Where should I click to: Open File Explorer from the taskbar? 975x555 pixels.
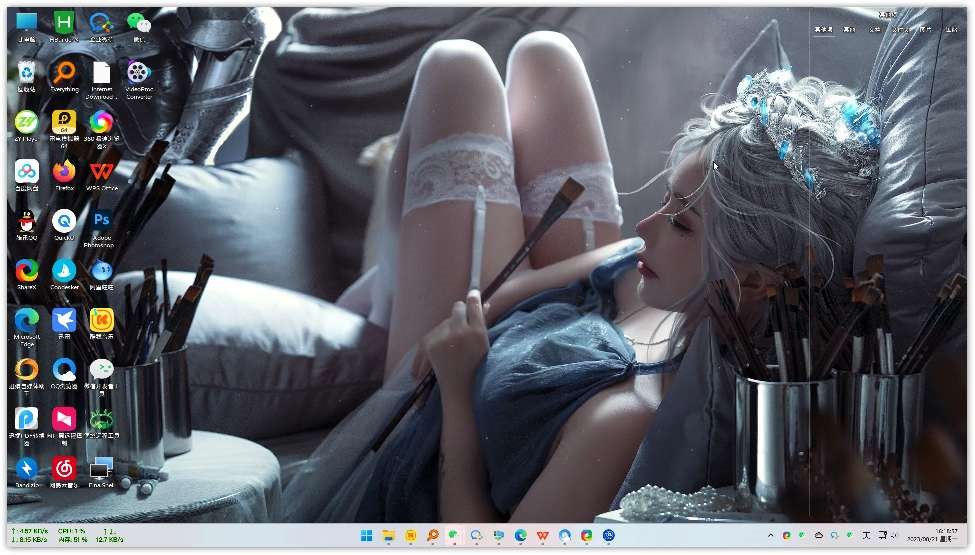(389, 536)
